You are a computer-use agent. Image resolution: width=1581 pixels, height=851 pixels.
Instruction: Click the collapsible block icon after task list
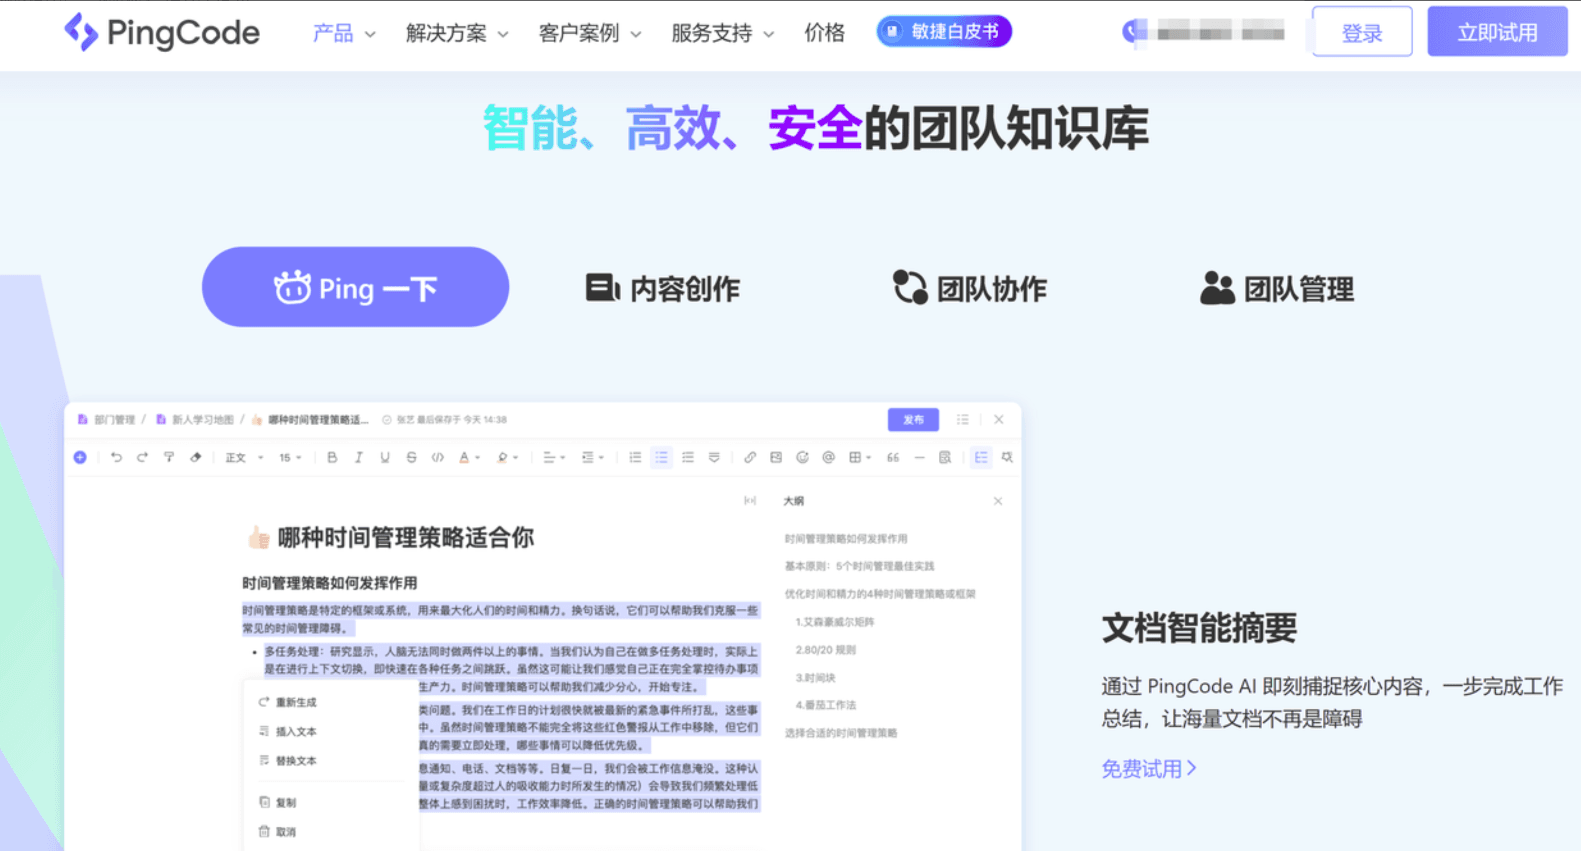(714, 458)
